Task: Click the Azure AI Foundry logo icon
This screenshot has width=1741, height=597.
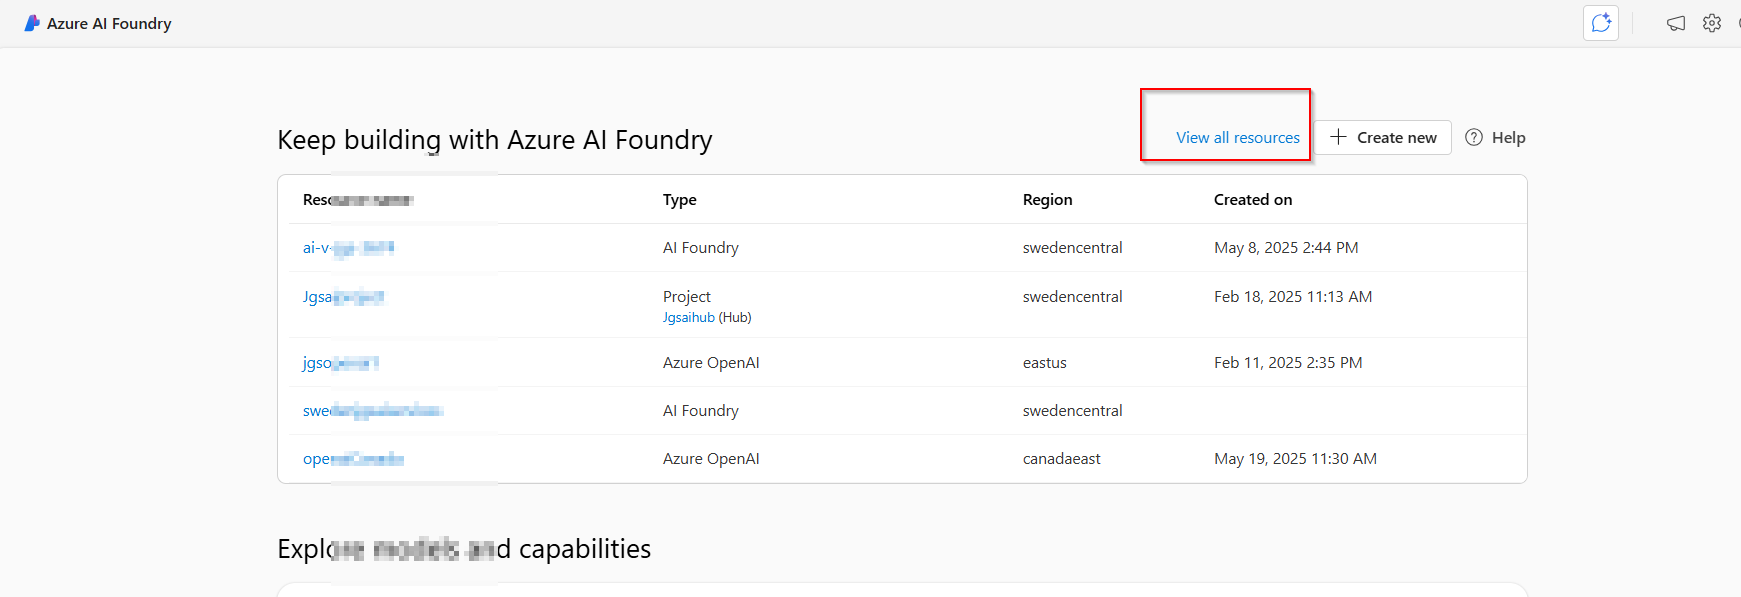Action: click(32, 23)
